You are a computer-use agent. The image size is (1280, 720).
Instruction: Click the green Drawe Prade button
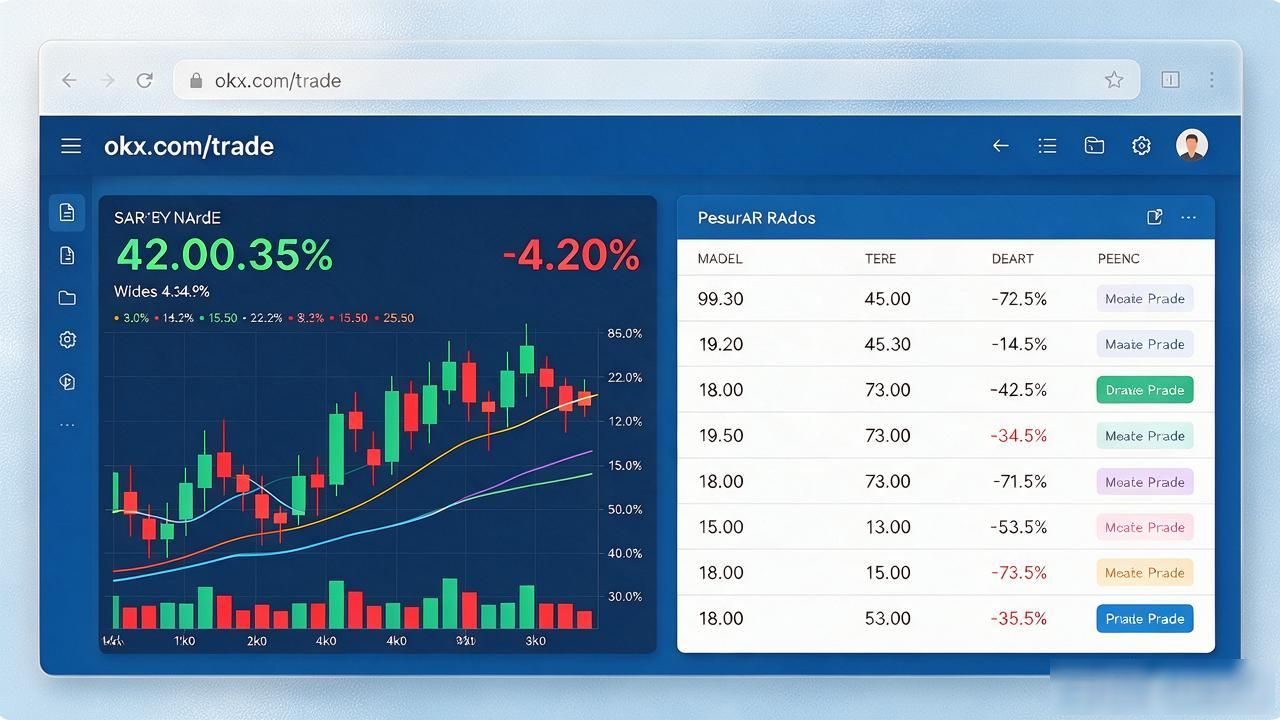point(1145,390)
